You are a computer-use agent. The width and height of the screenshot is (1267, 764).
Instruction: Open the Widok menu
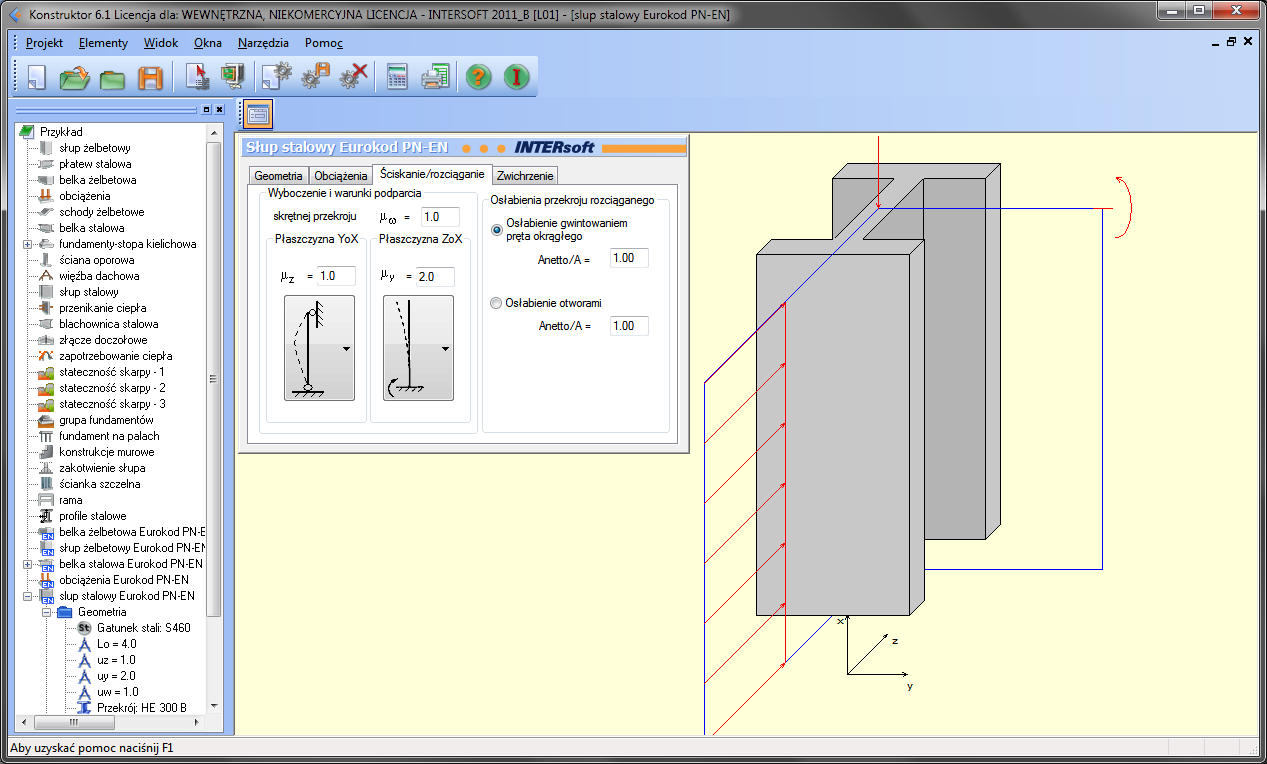click(161, 43)
